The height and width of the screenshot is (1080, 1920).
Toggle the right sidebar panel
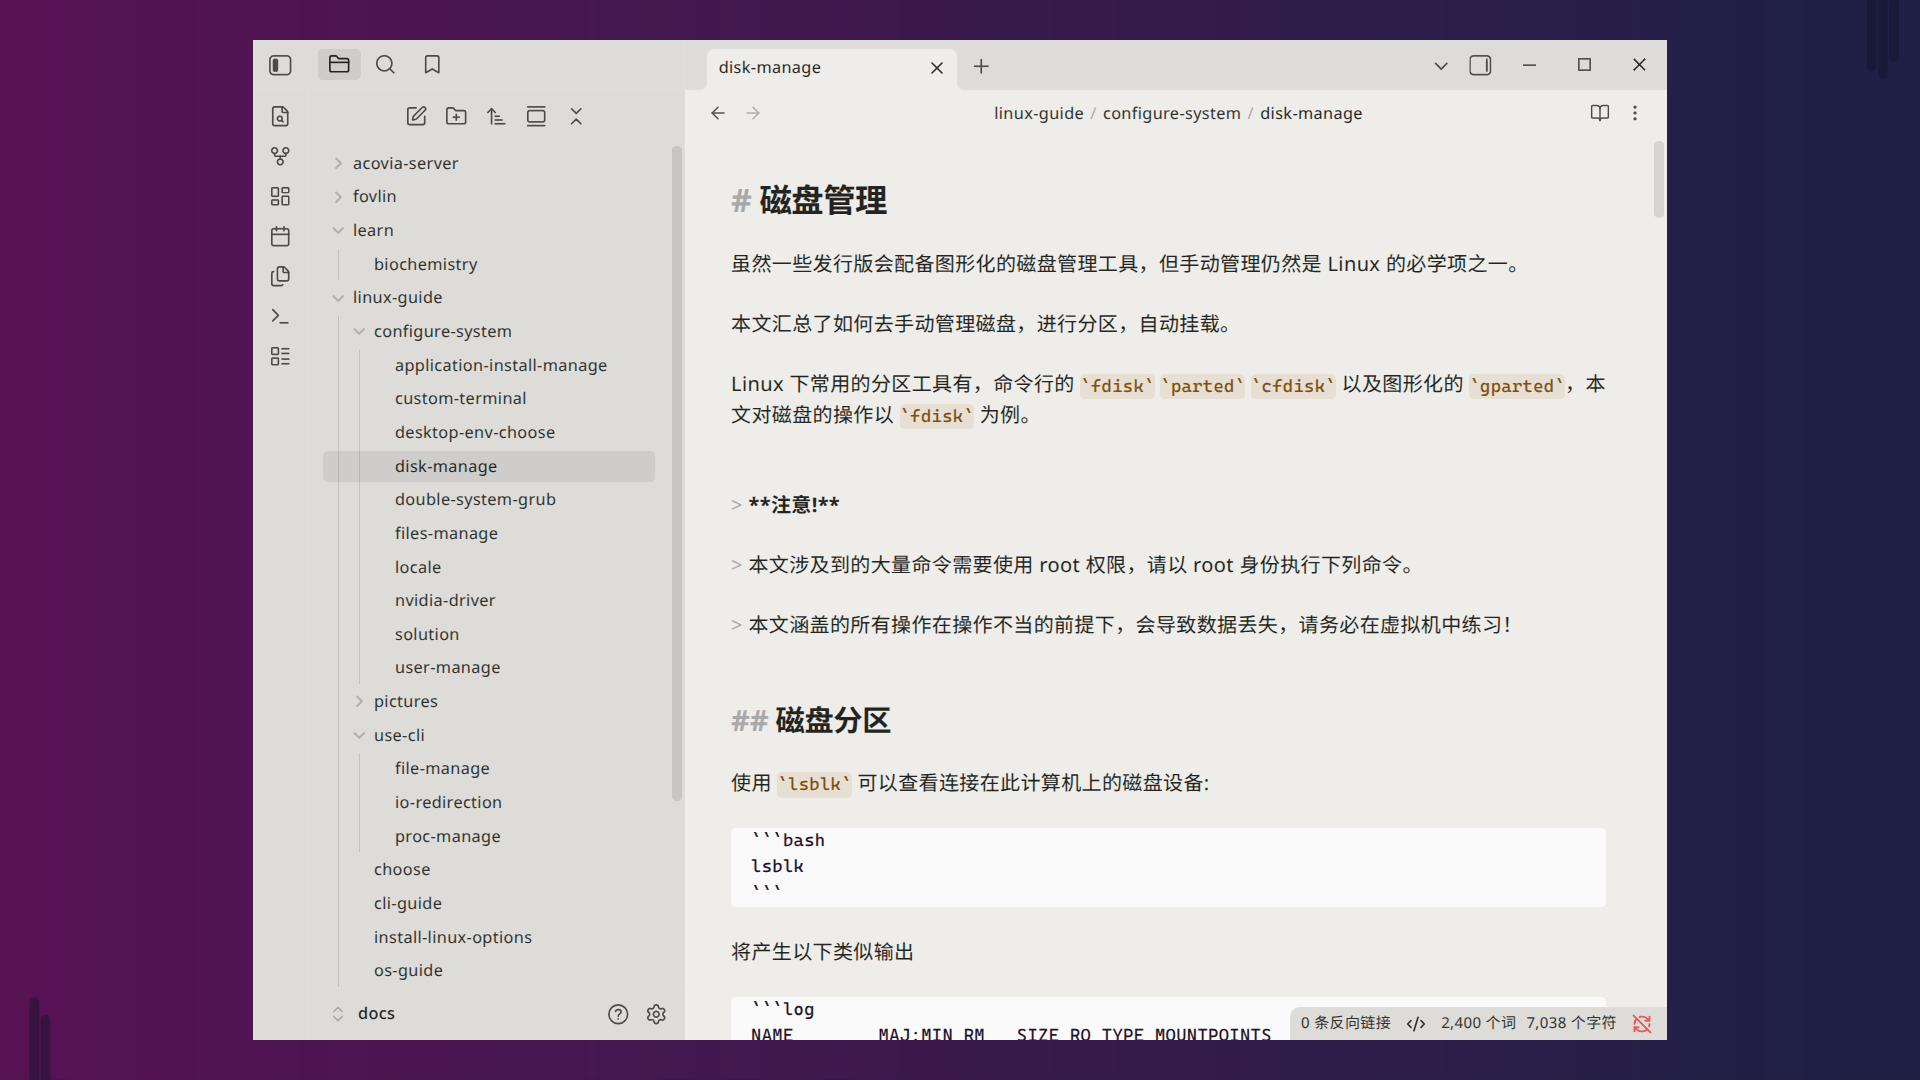point(1480,65)
